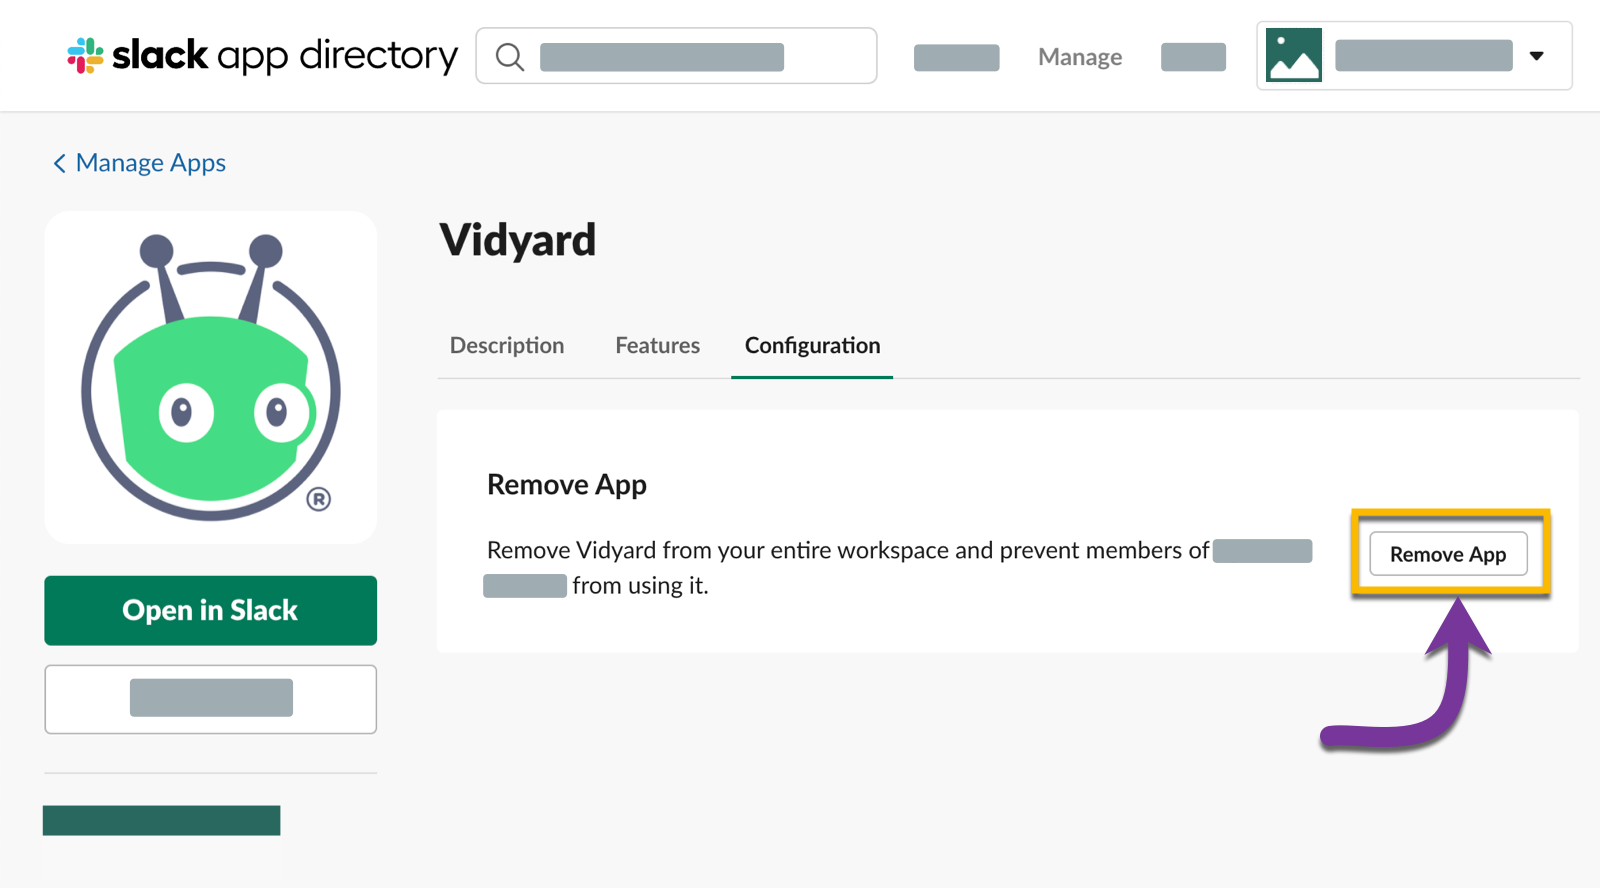The height and width of the screenshot is (888, 1600).
Task: Expand the workspace dropdown arrow
Action: (x=1537, y=56)
